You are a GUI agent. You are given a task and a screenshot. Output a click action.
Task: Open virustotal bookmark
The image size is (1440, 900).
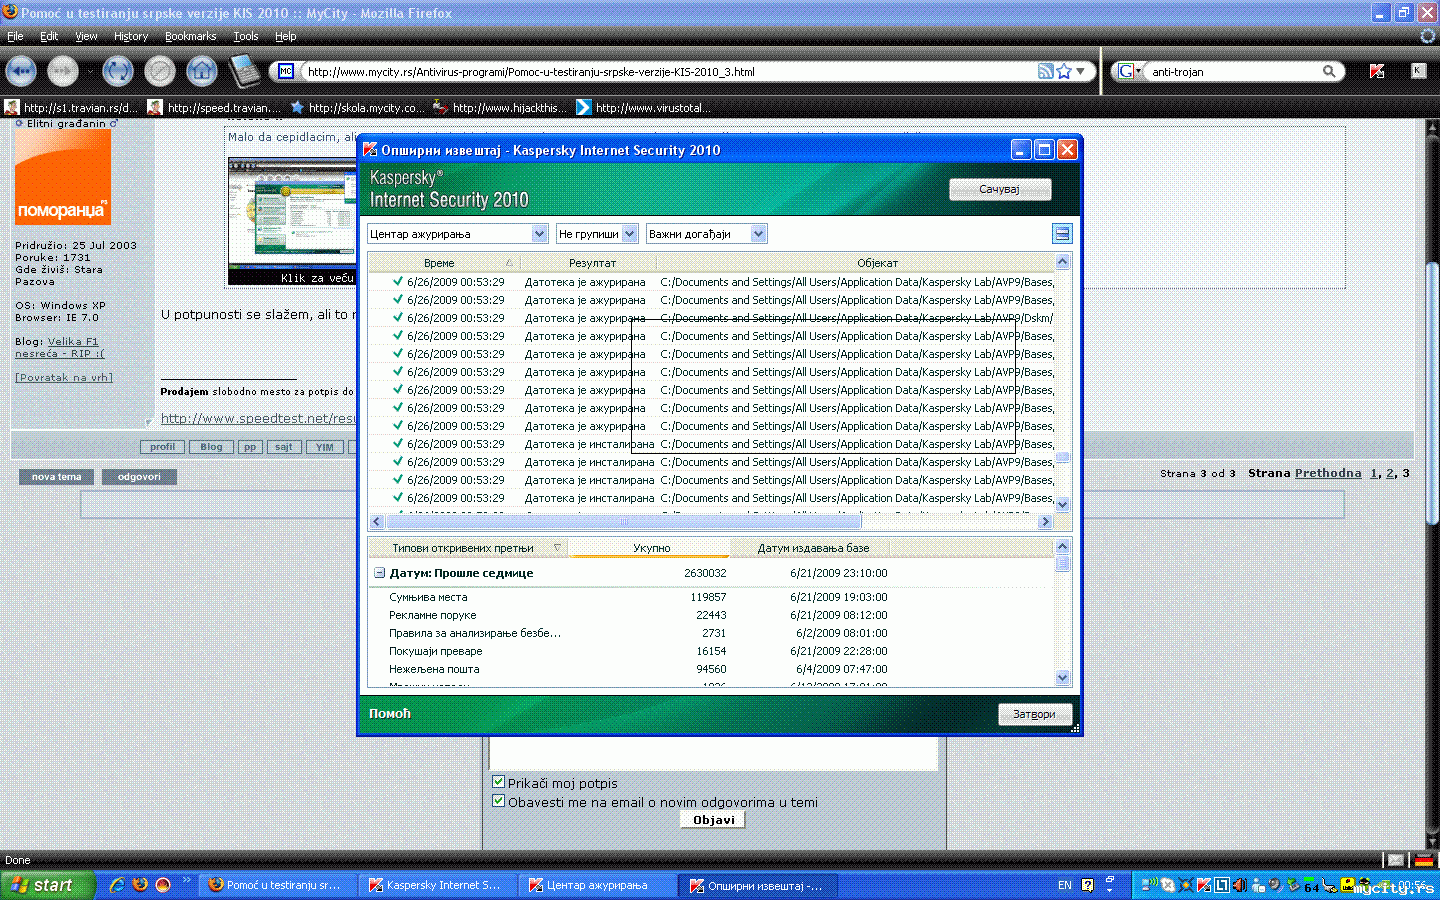pyautogui.click(x=644, y=107)
